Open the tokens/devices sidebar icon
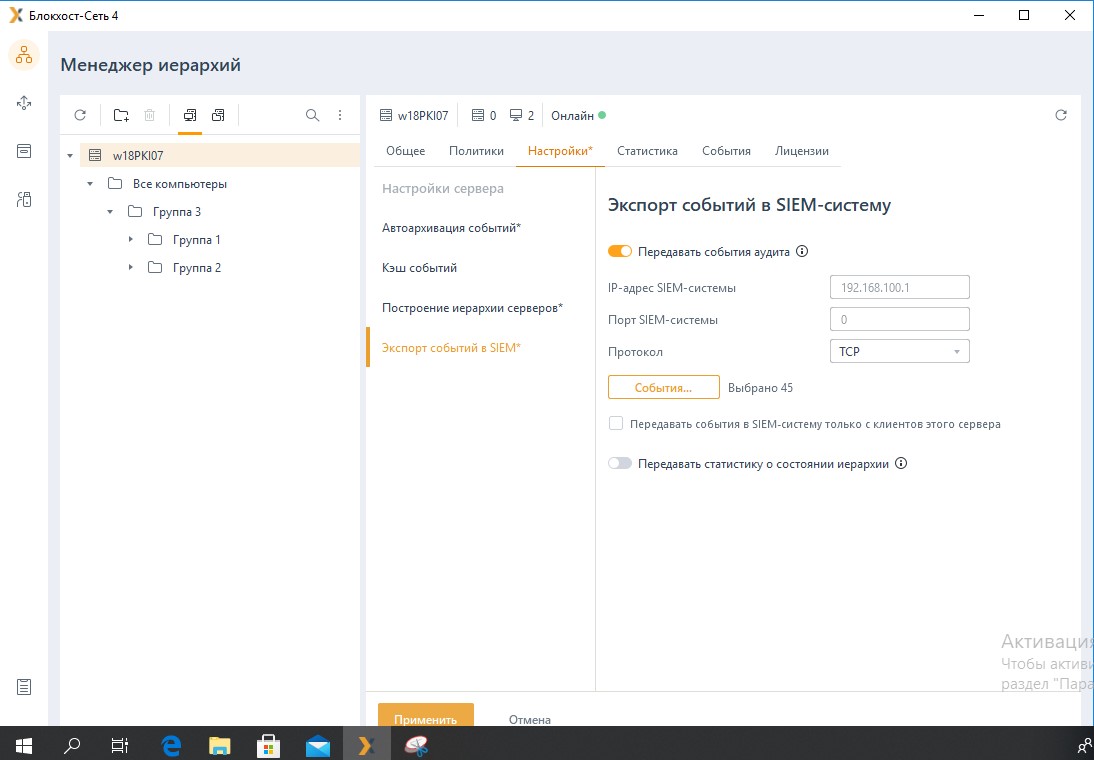Screen dimensions: 1094x760 24,200
